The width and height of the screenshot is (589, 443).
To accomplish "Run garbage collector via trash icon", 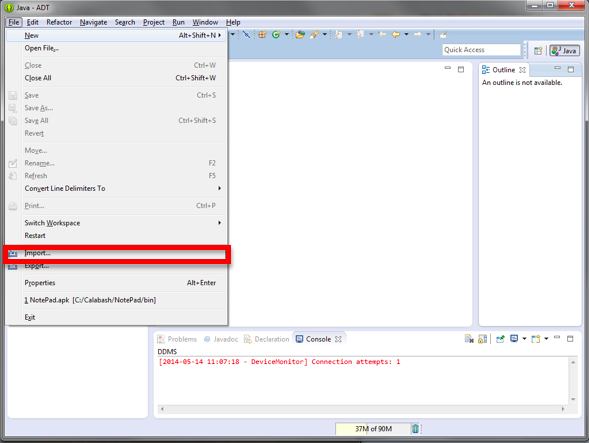I will tap(415, 428).
